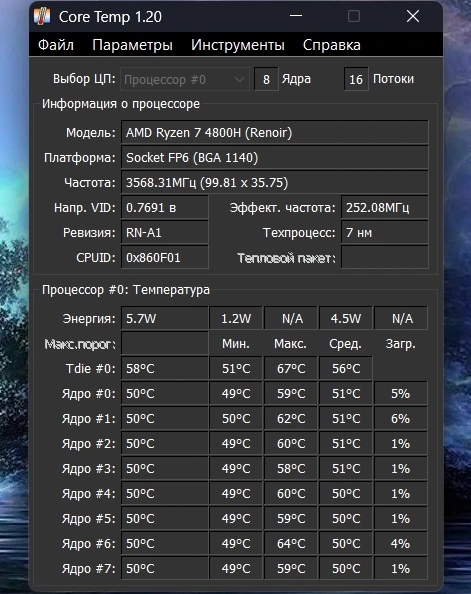Image resolution: width=471 pixels, height=594 pixels.
Task: Open the Инструменты menu
Action: click(238, 45)
